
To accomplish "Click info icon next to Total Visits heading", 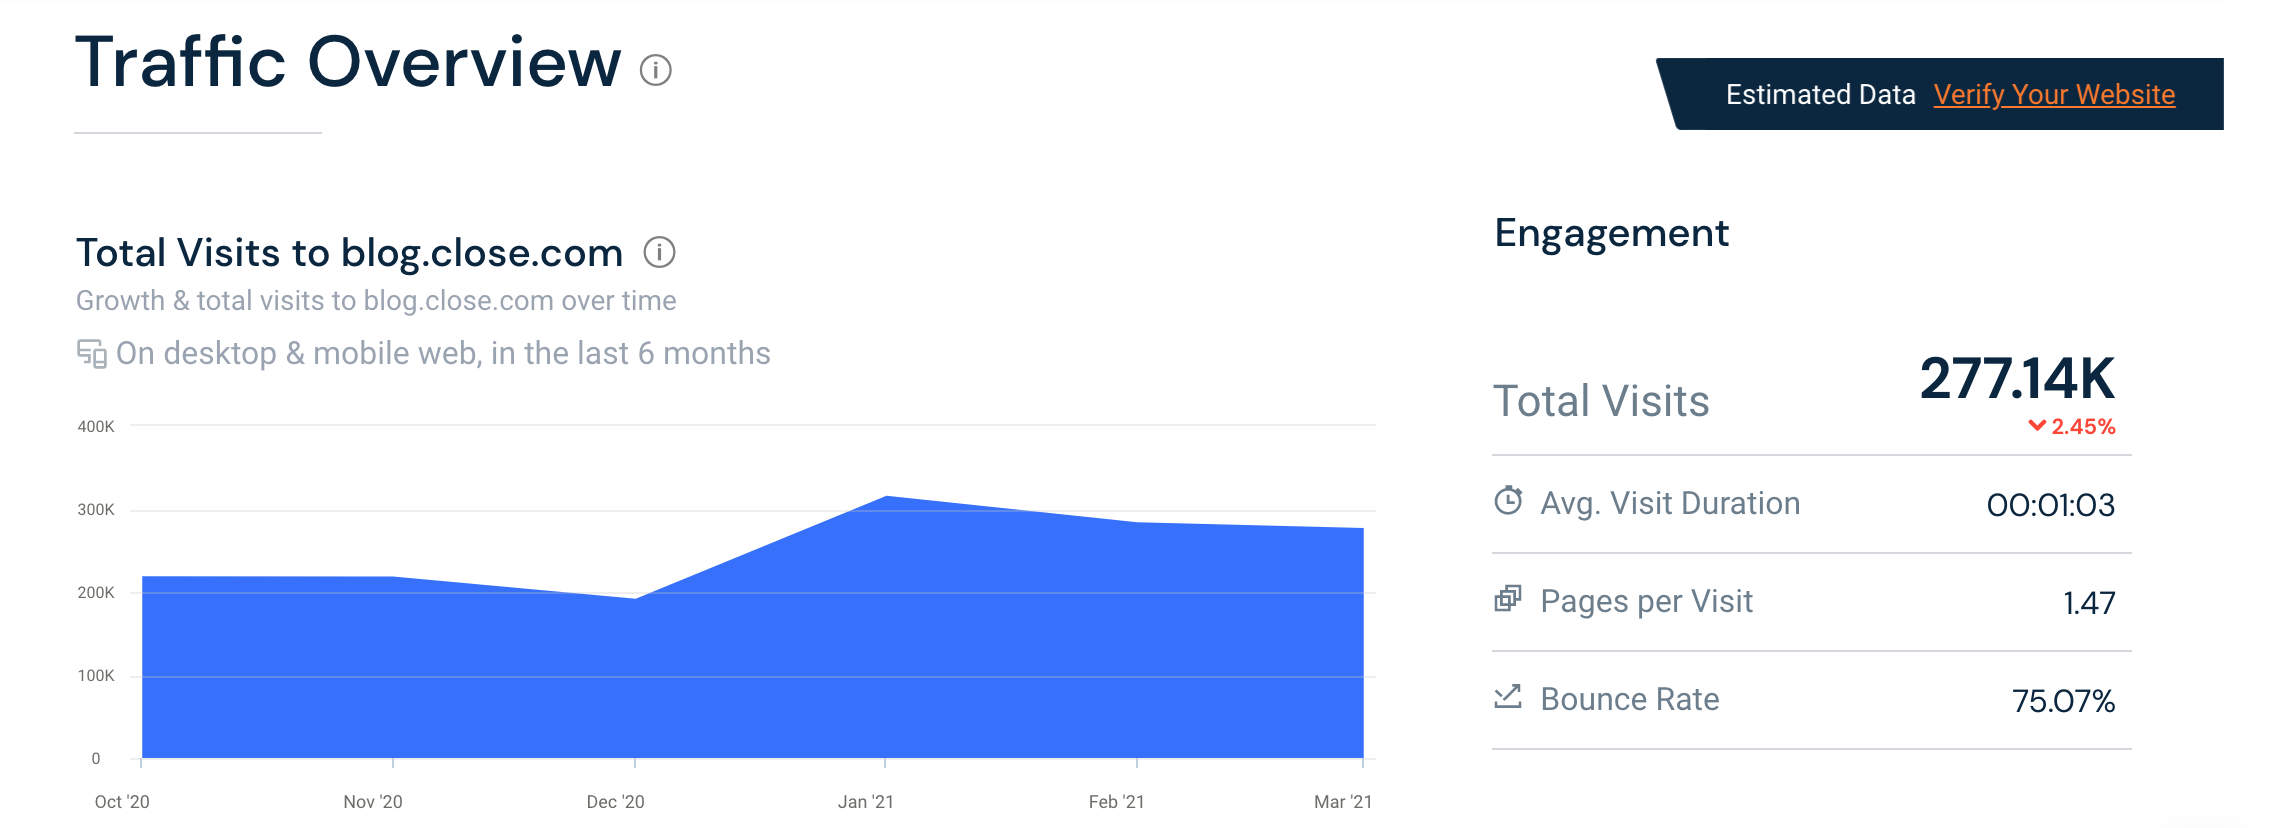I will pyautogui.click(x=659, y=253).
